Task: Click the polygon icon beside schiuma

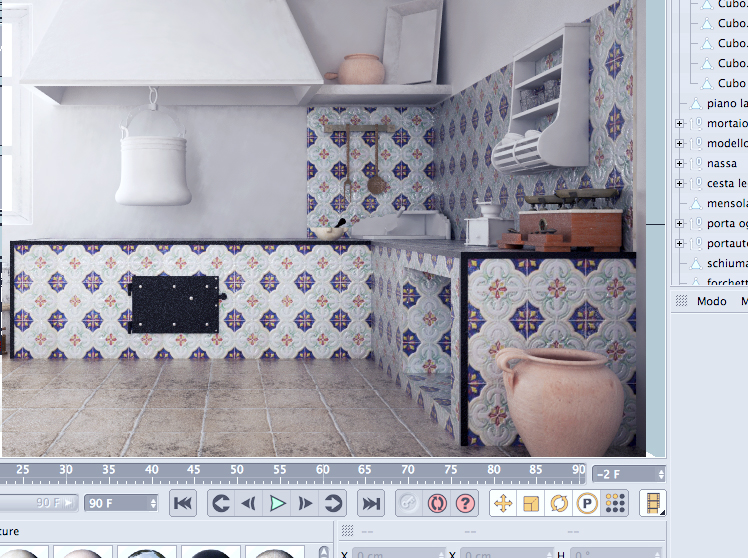Action: coord(696,264)
